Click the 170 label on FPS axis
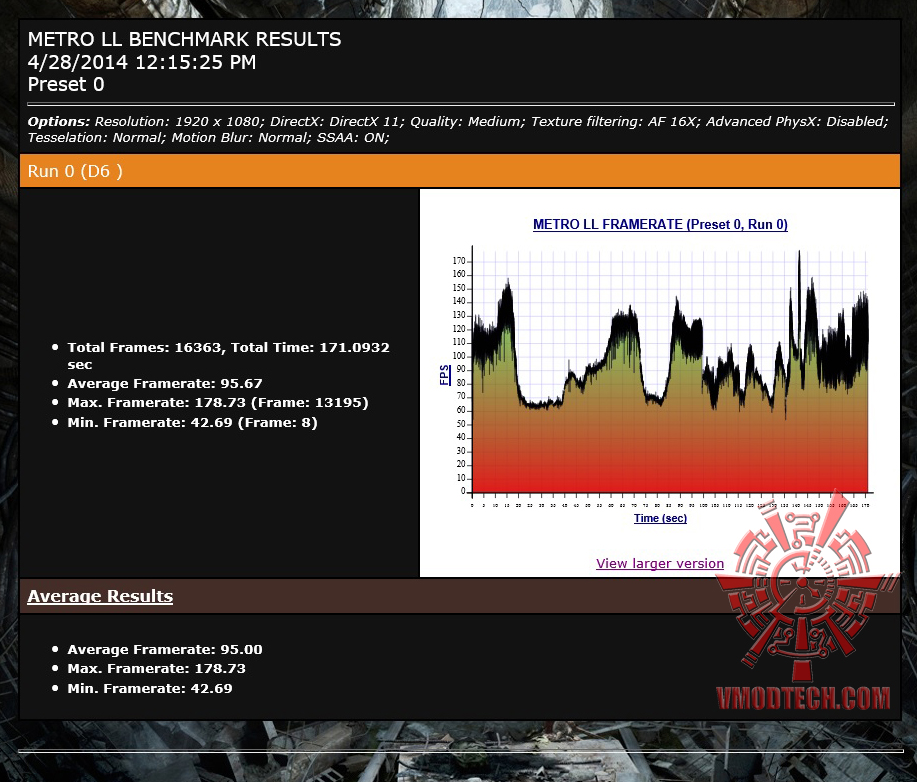 click(x=458, y=261)
